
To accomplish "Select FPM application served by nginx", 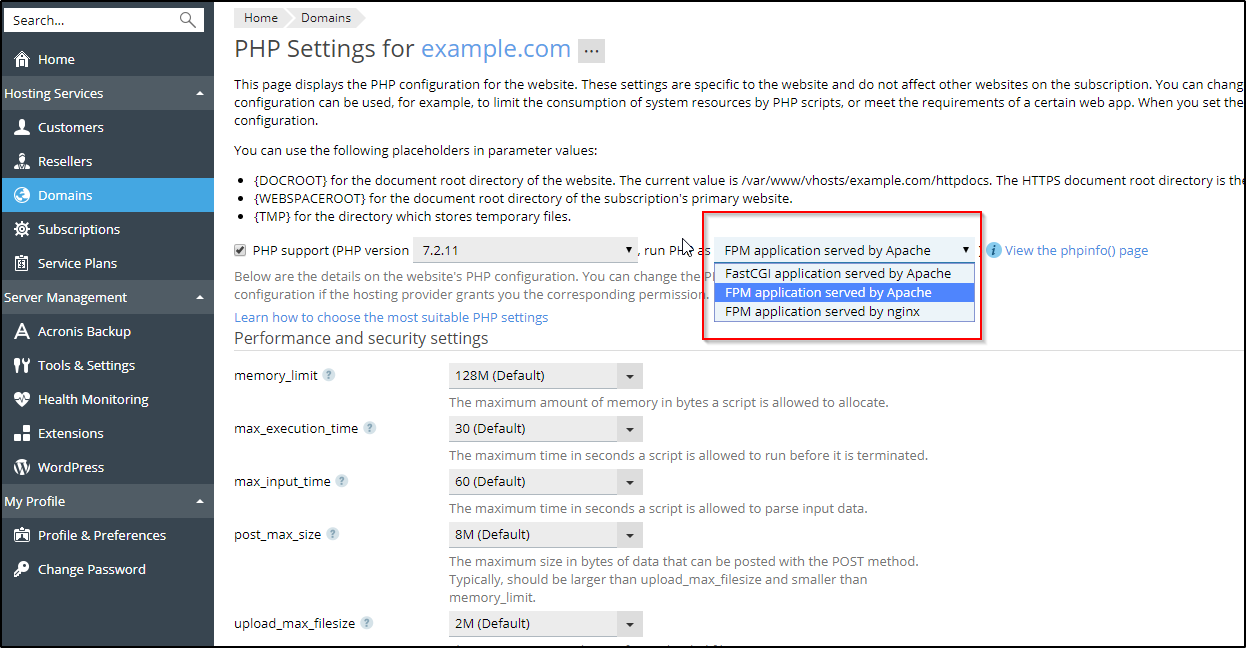I will pyautogui.click(x=822, y=311).
